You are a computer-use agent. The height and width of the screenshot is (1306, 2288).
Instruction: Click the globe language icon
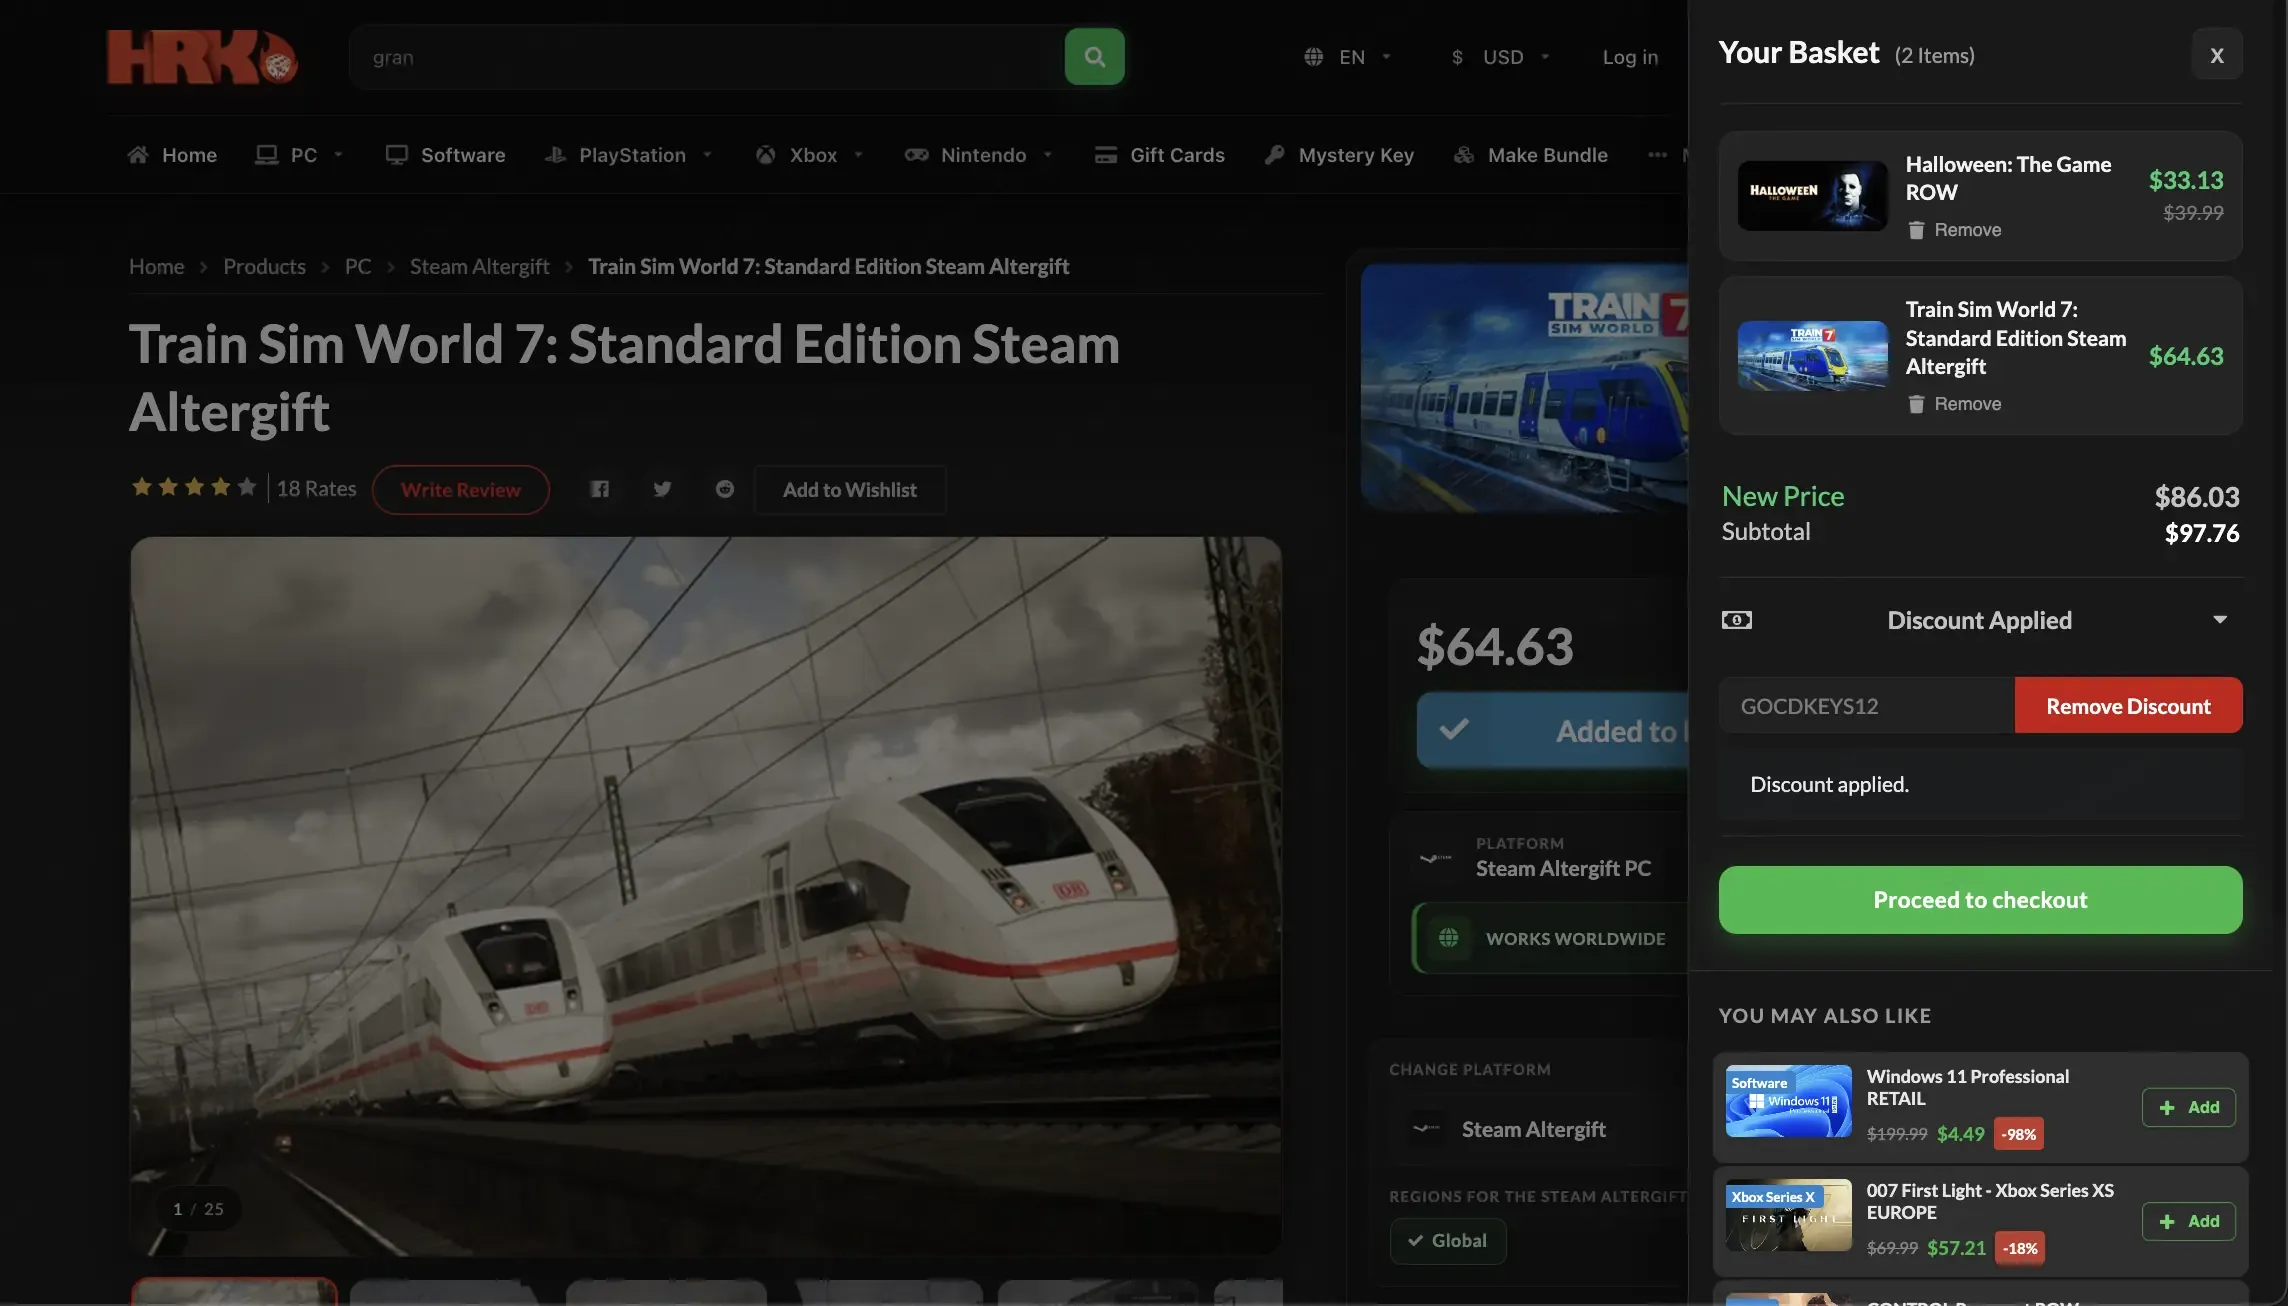pyautogui.click(x=1314, y=57)
